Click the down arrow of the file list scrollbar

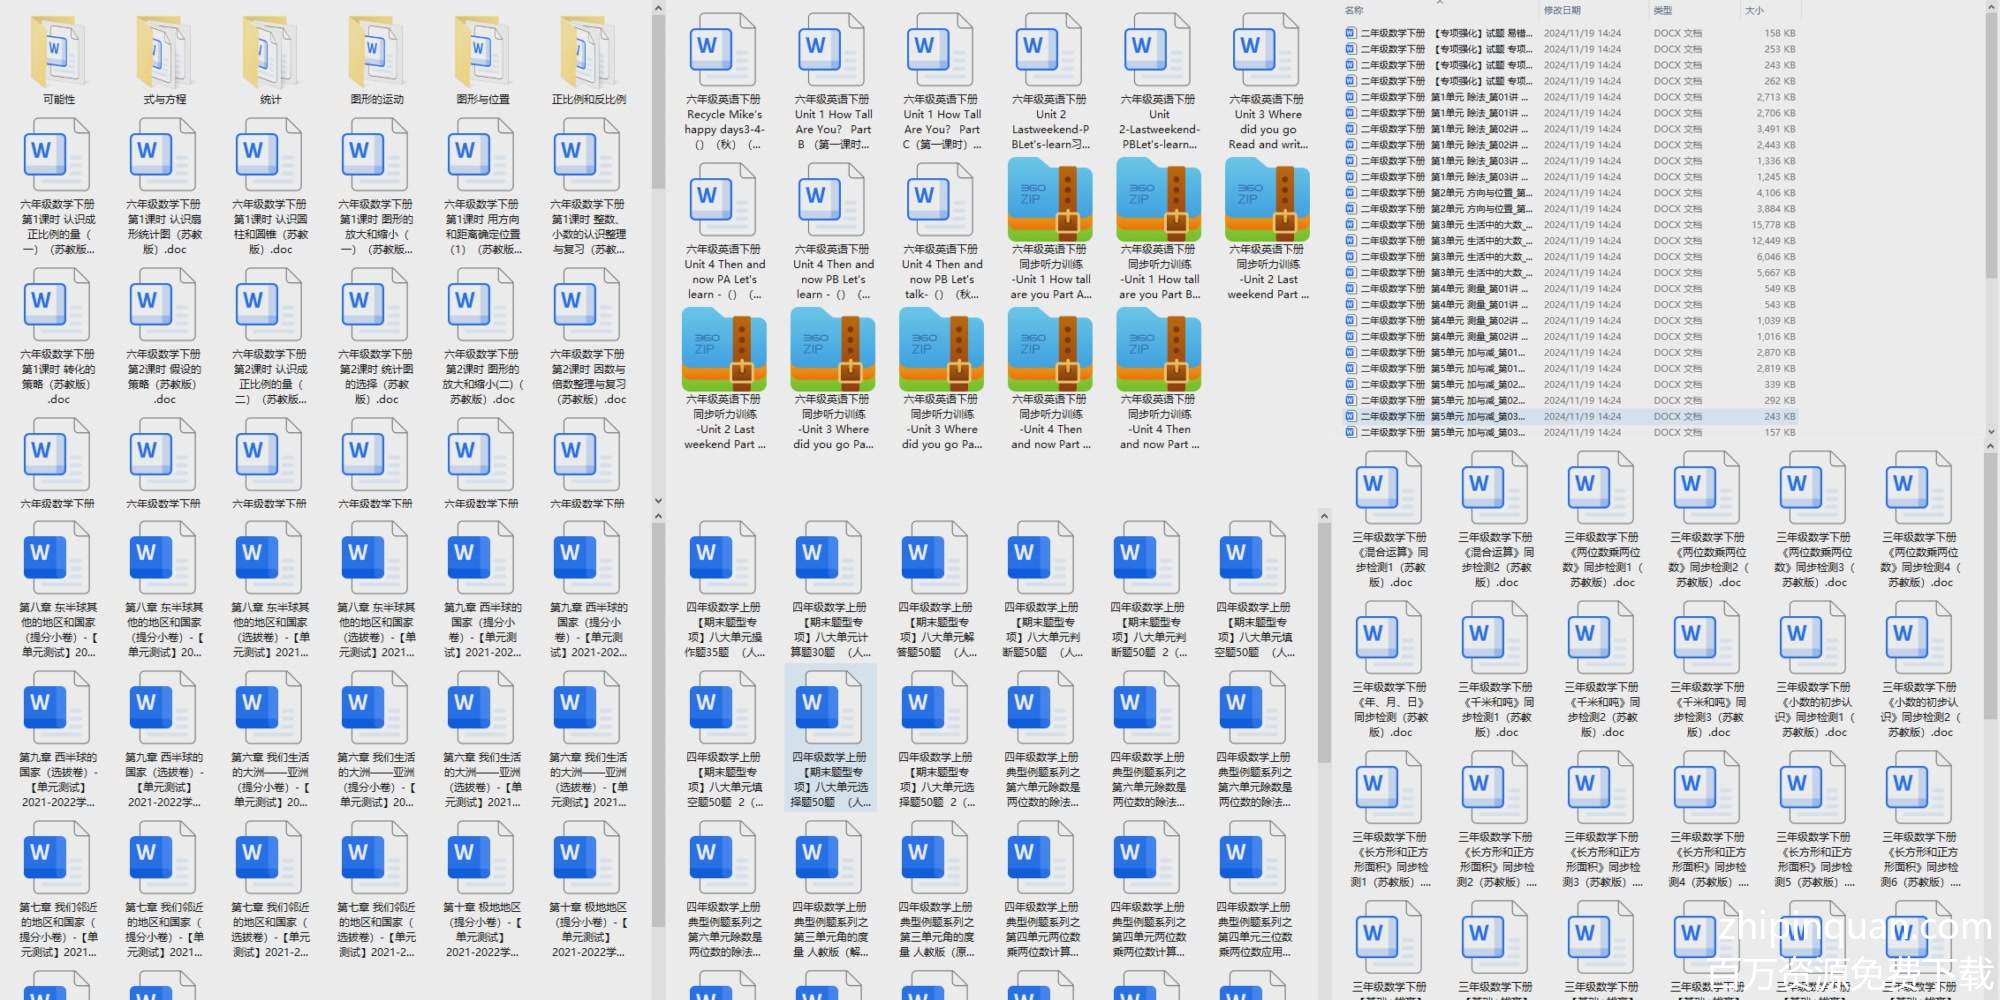pos(1990,432)
